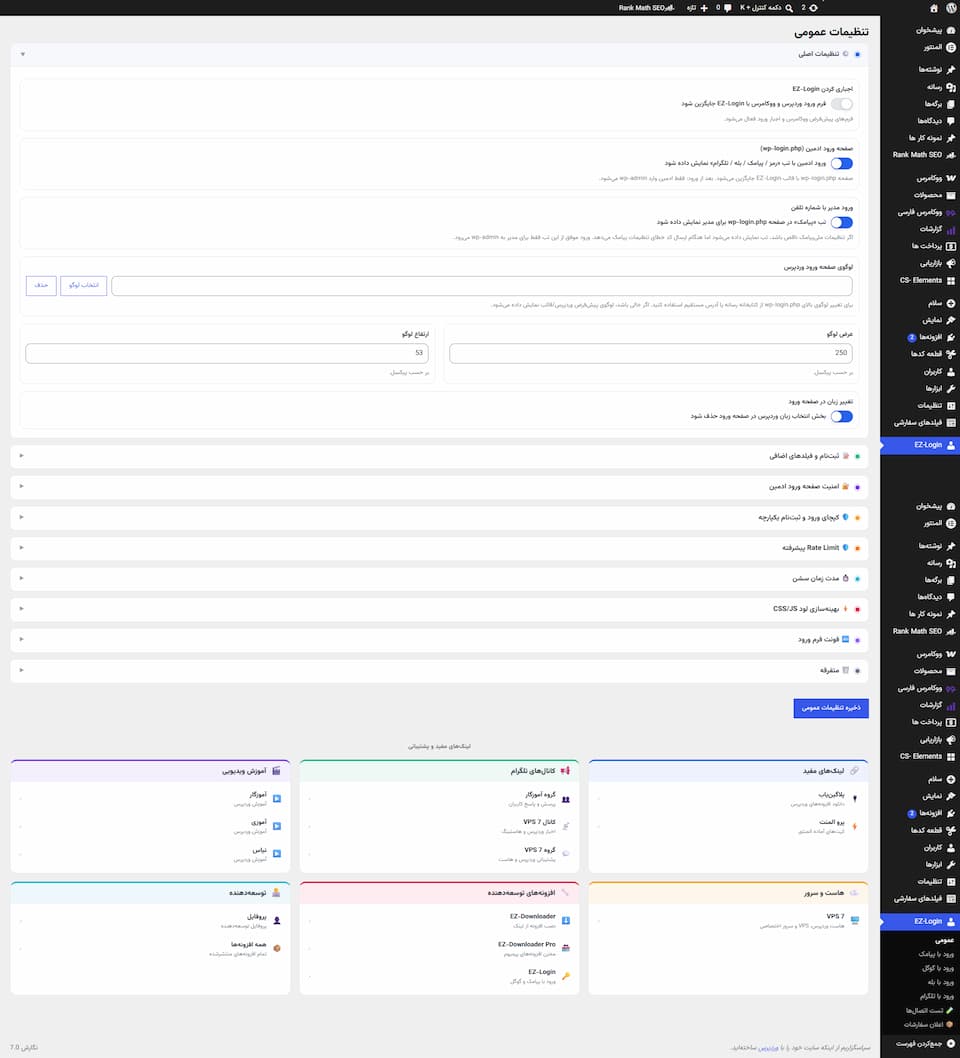
Task: Toggle the صفحه ورود ادمین wp-login.php switch
Action: point(842,163)
